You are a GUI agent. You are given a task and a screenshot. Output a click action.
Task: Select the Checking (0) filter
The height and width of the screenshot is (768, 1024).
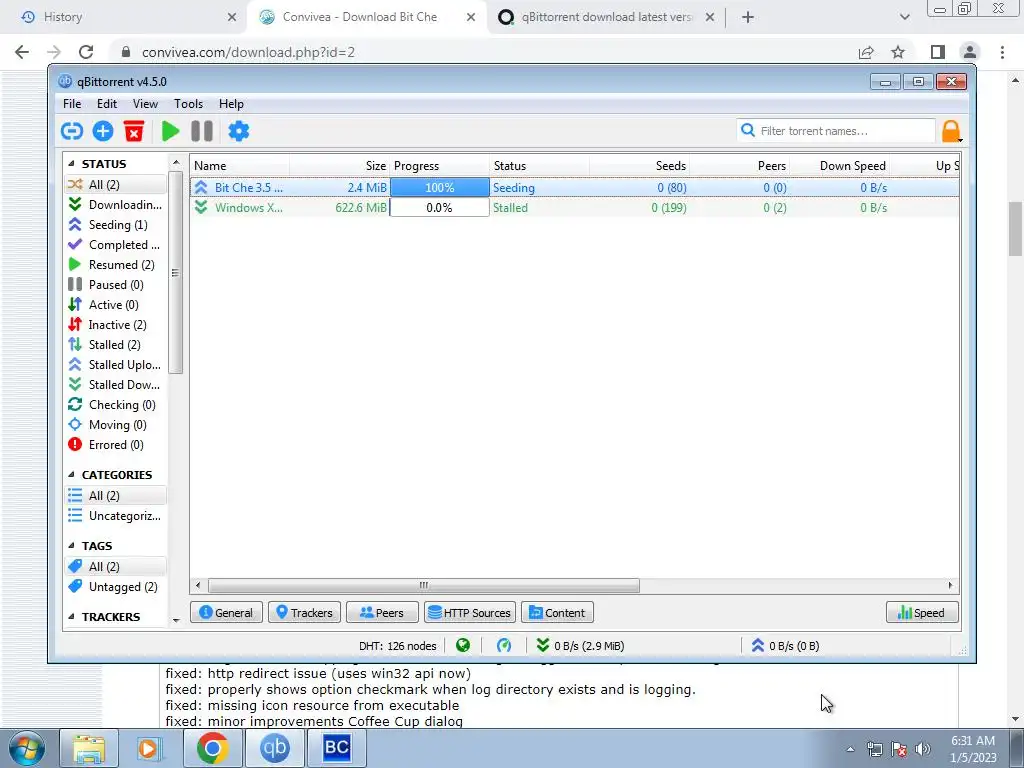pyautogui.click(x=116, y=405)
